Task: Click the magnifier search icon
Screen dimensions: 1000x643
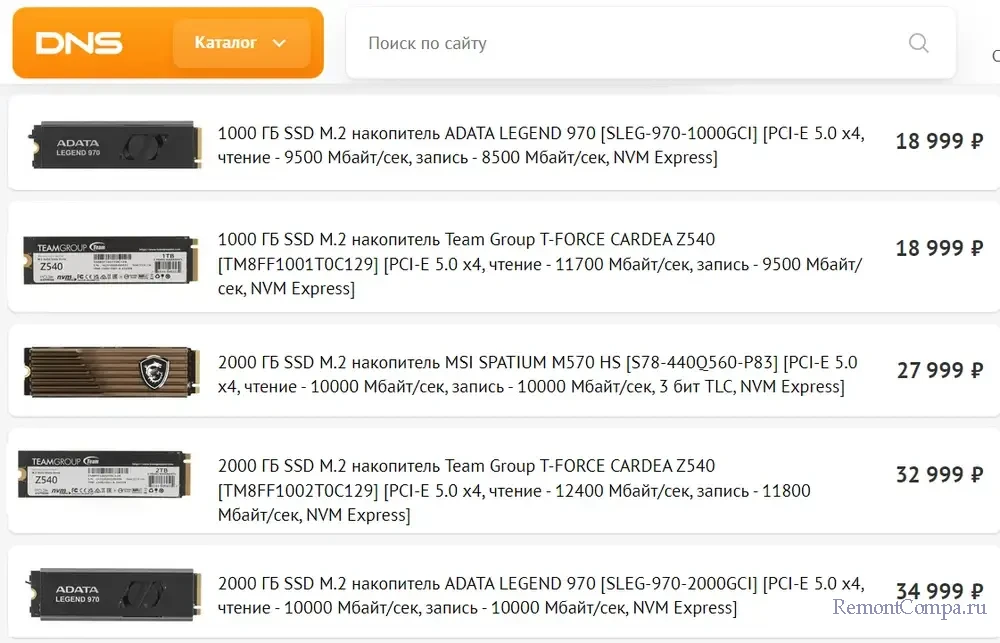Action: coord(918,43)
